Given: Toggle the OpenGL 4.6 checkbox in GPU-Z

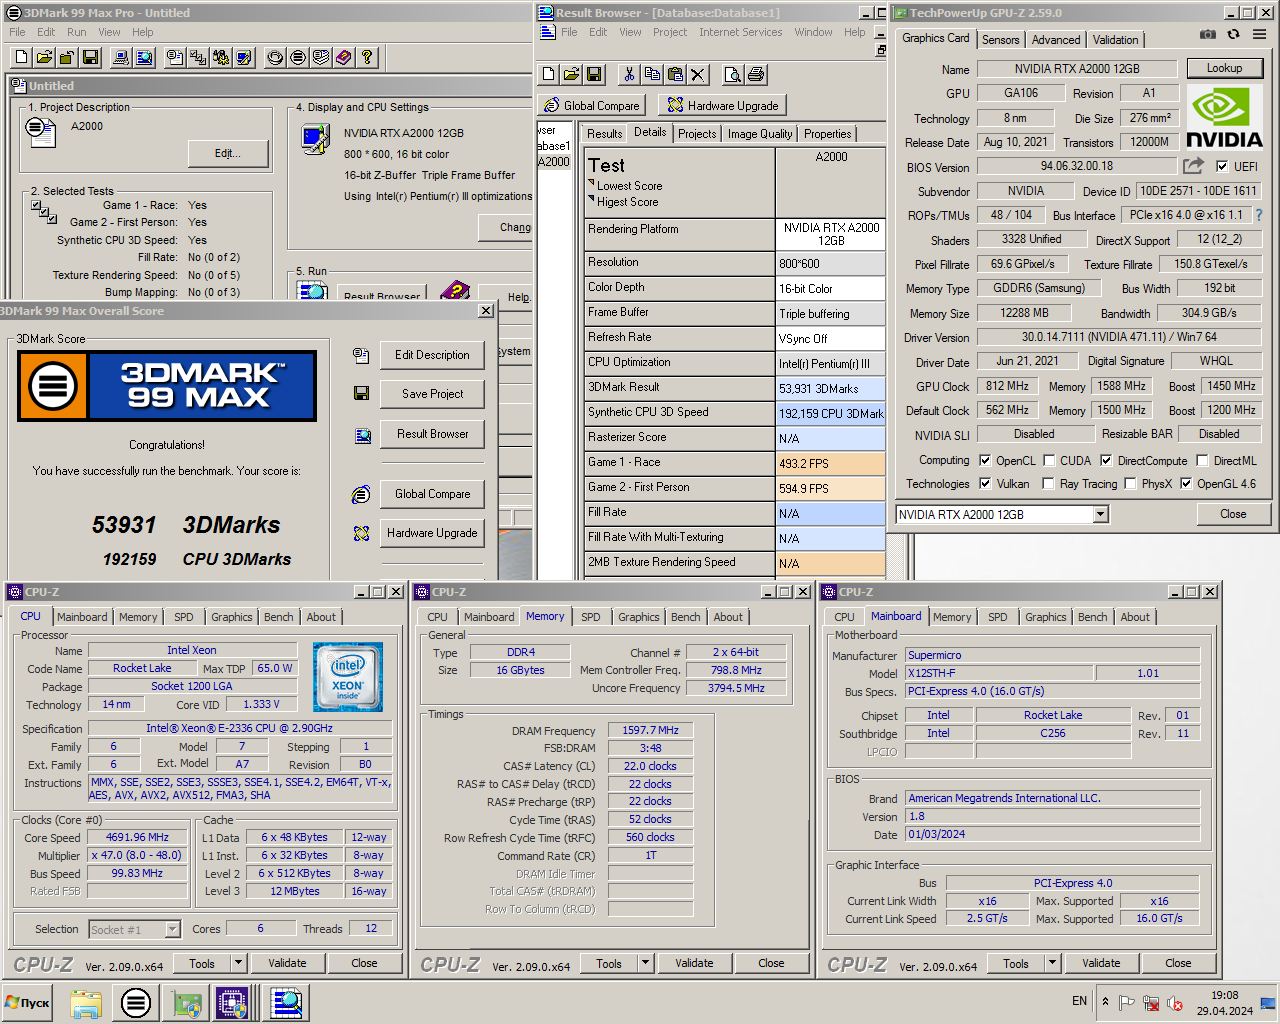Looking at the screenshot, I should (x=1186, y=484).
